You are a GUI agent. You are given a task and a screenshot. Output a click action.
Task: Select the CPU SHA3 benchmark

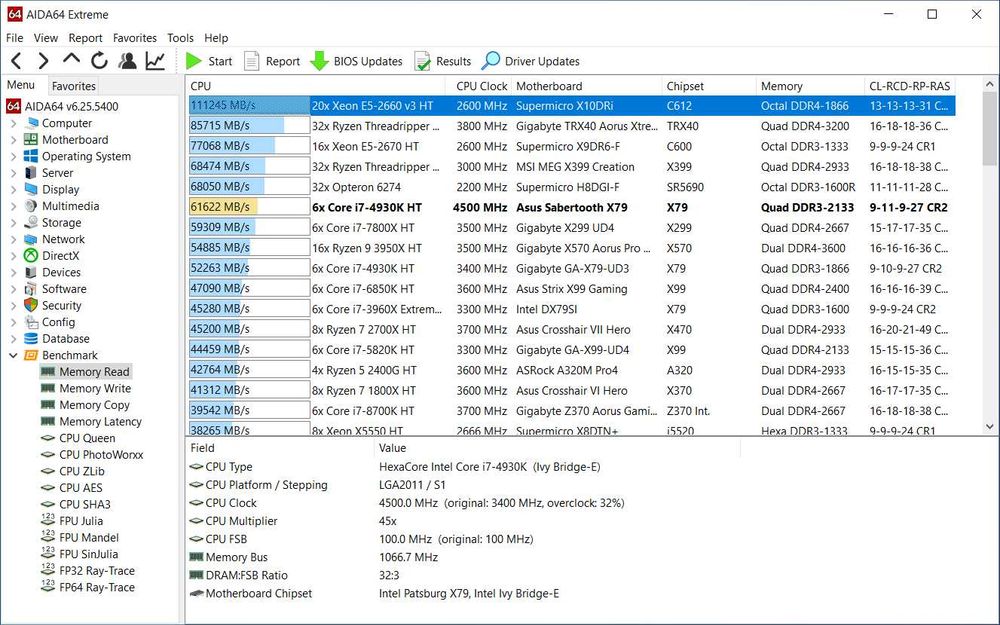pyautogui.click(x=75, y=504)
